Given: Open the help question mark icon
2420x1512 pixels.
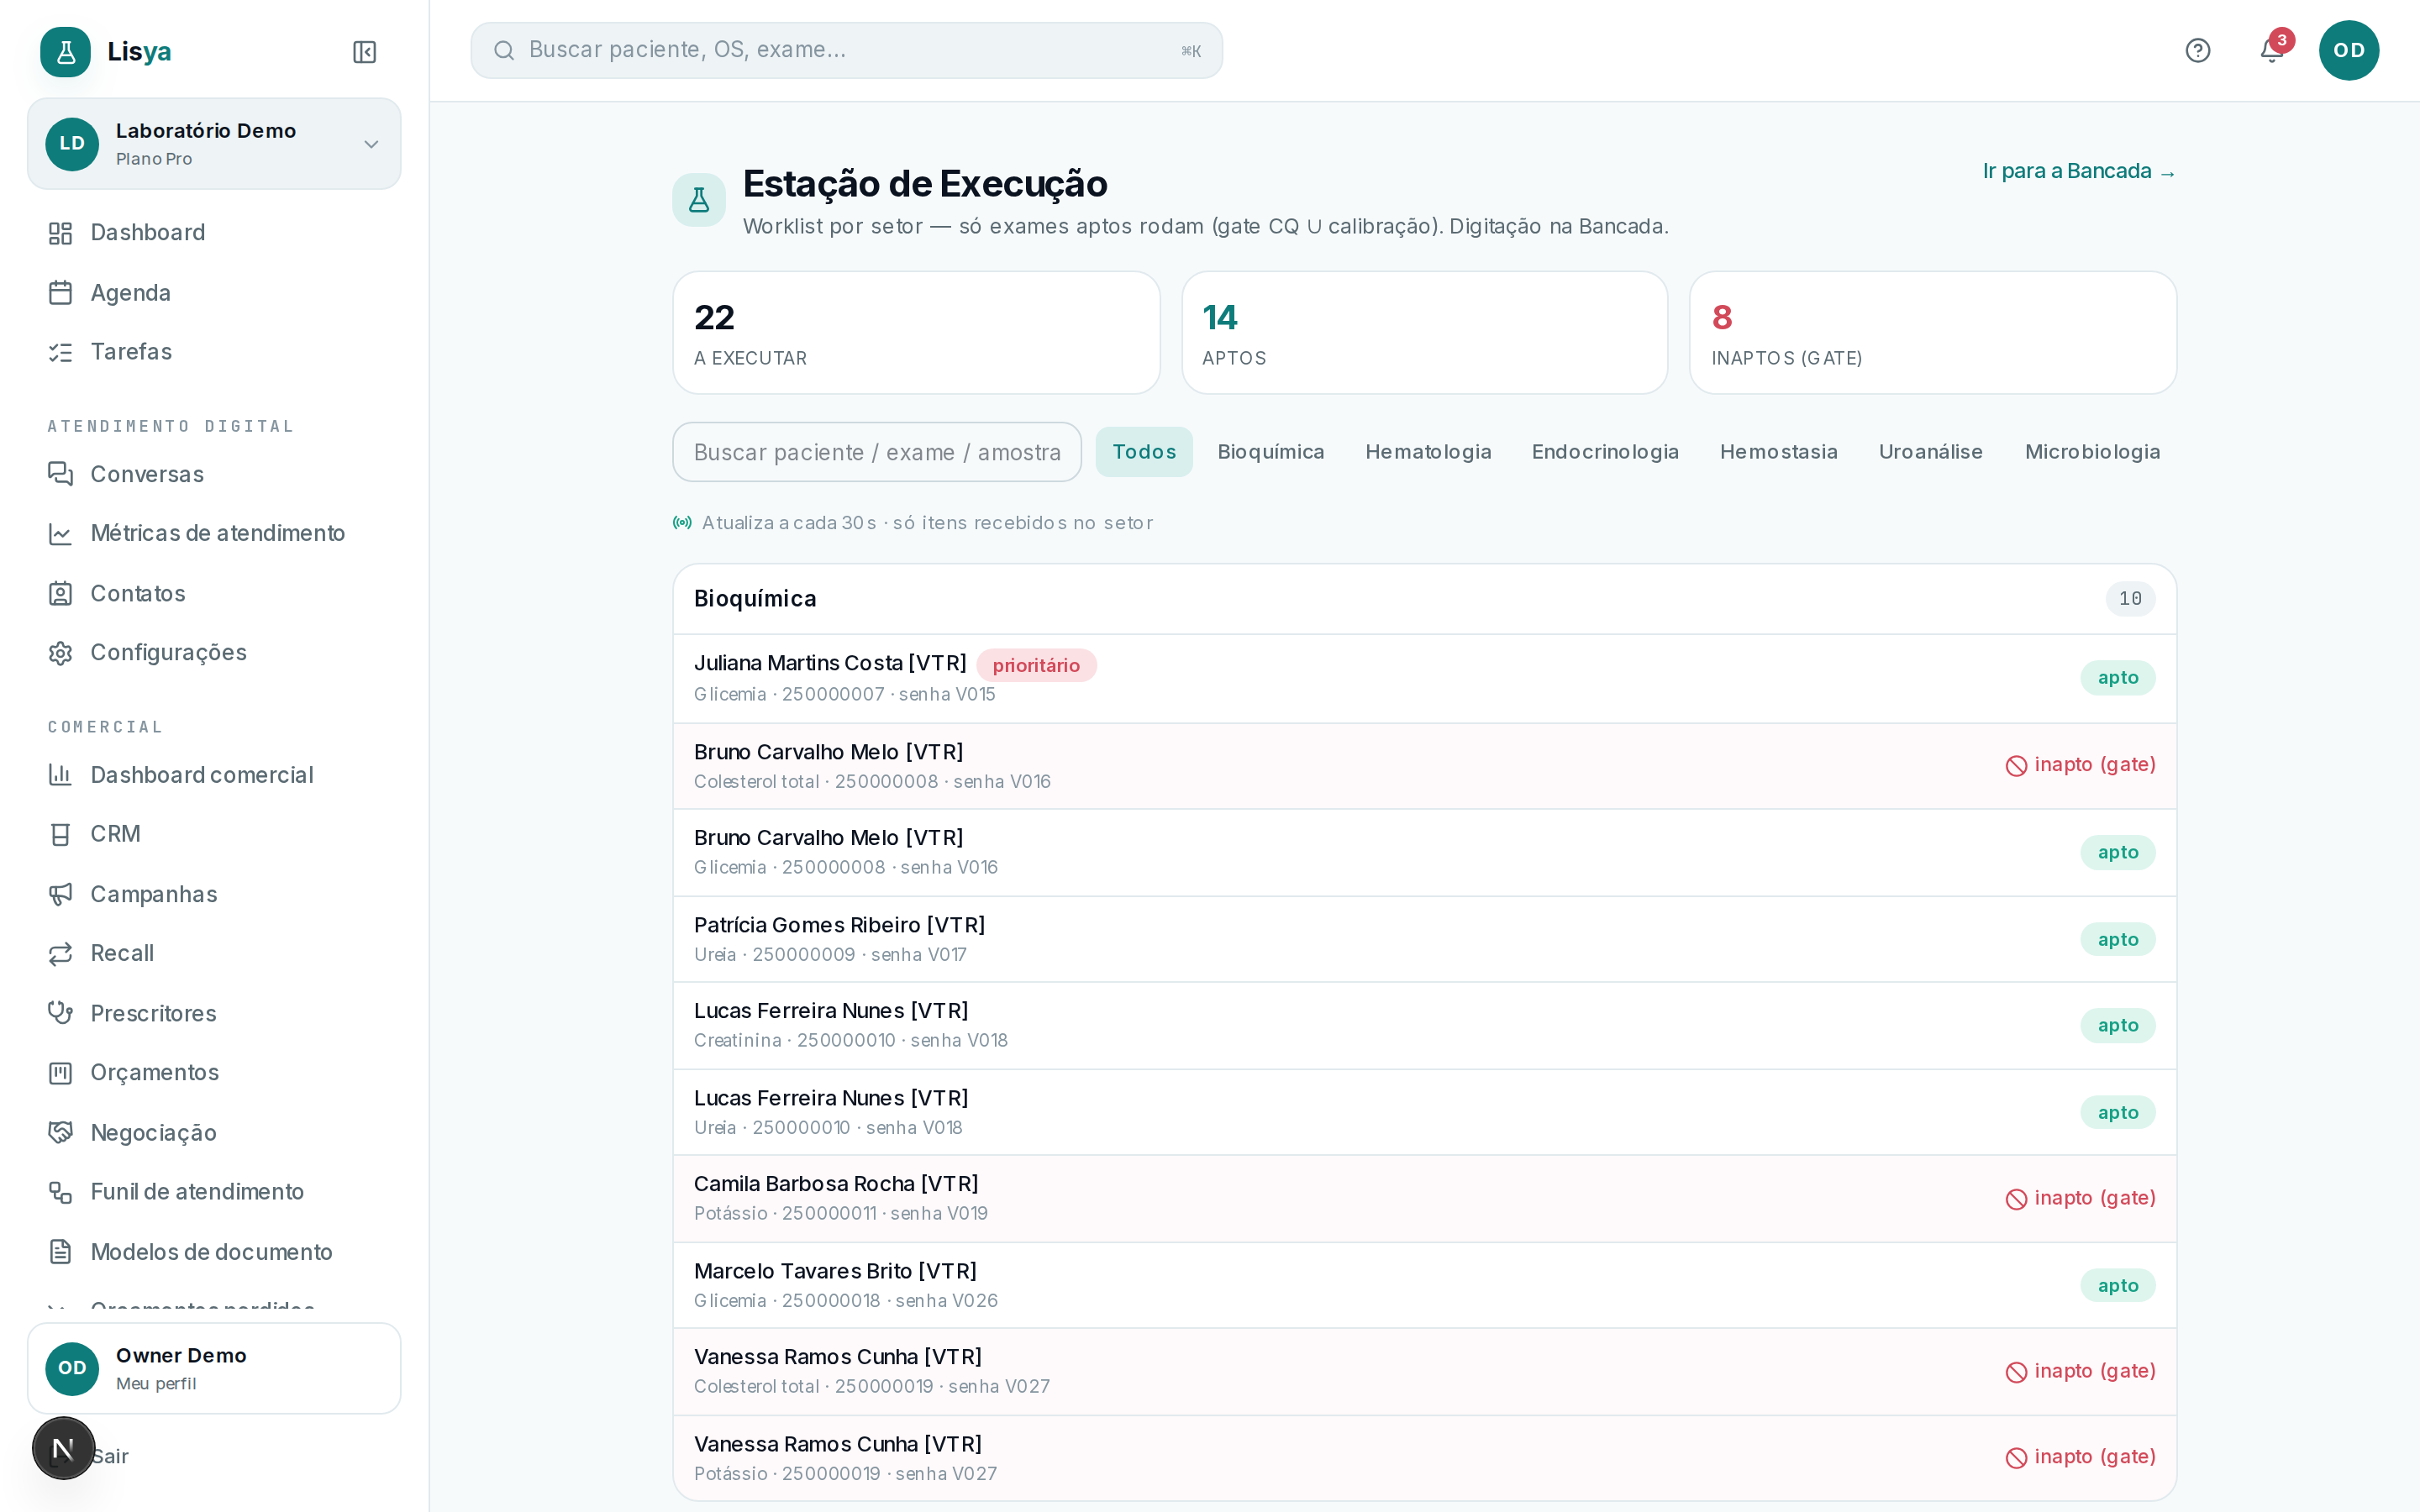Looking at the screenshot, I should coord(2197,50).
